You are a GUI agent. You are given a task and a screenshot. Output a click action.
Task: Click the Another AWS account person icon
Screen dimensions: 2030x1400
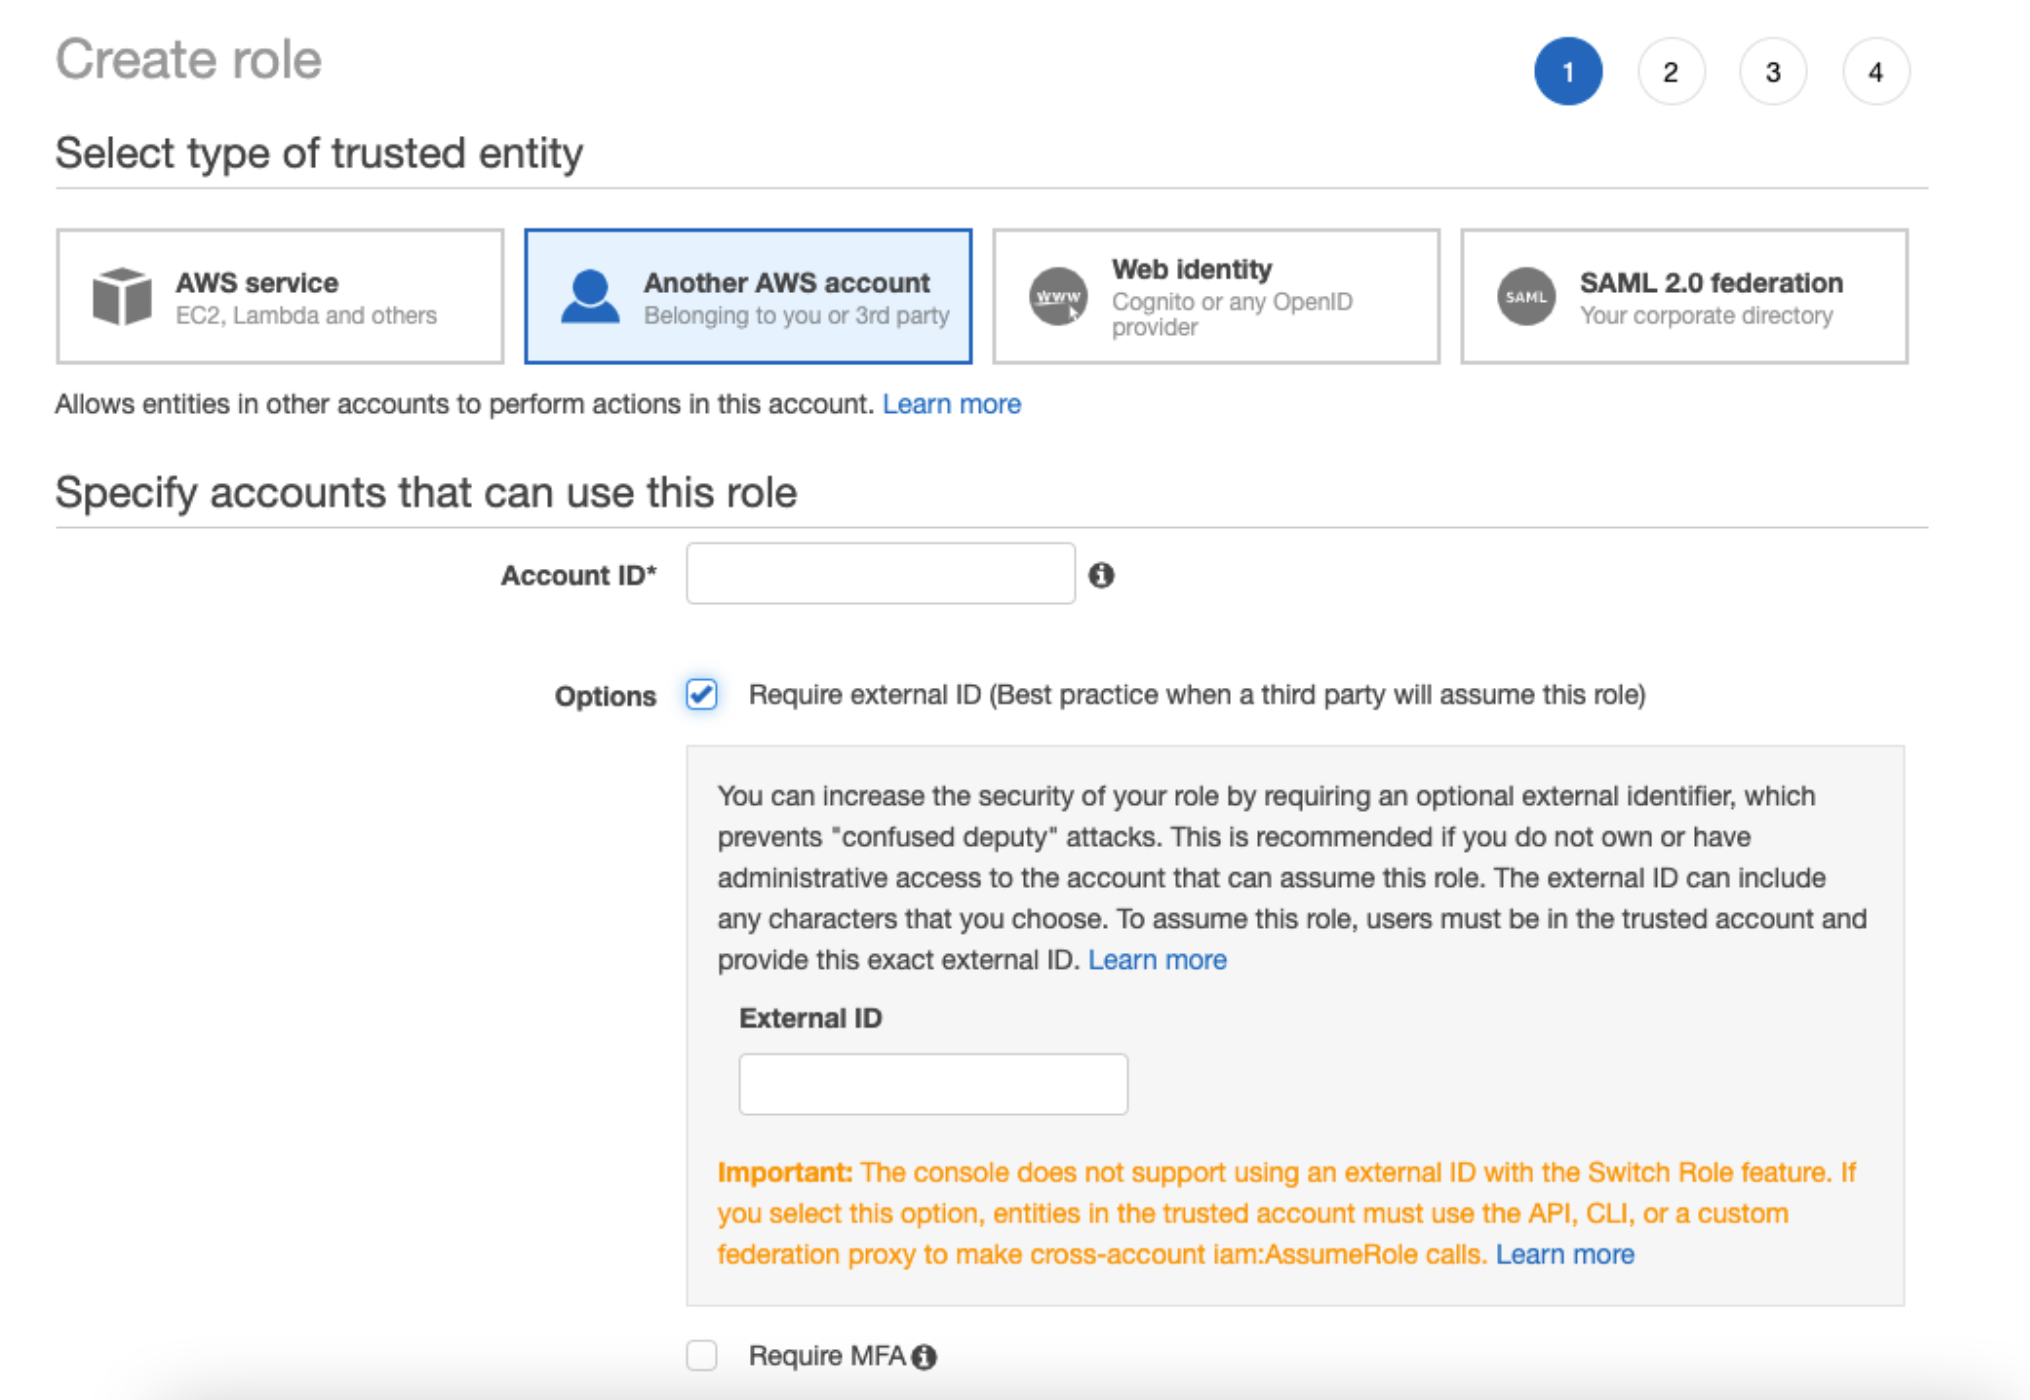pyautogui.click(x=590, y=296)
